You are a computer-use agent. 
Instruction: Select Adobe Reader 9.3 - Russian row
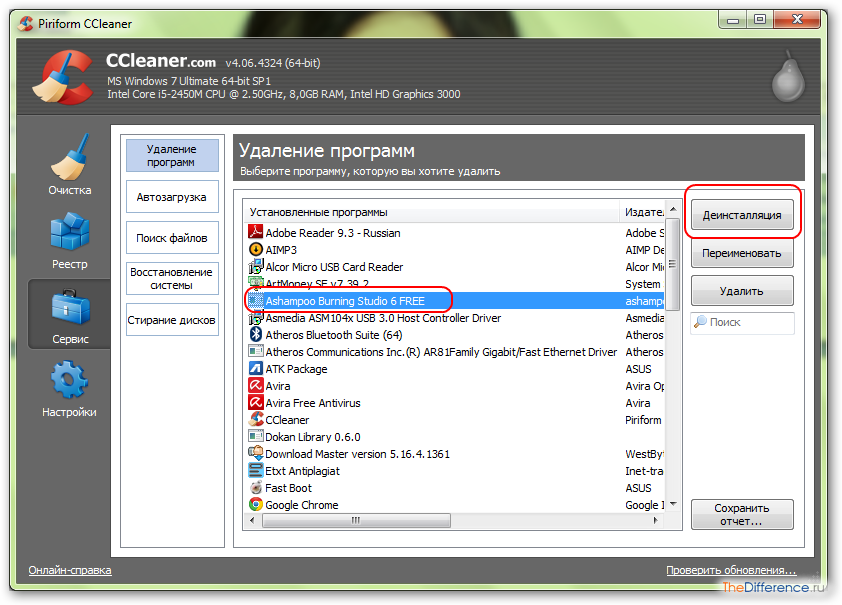(x=455, y=232)
